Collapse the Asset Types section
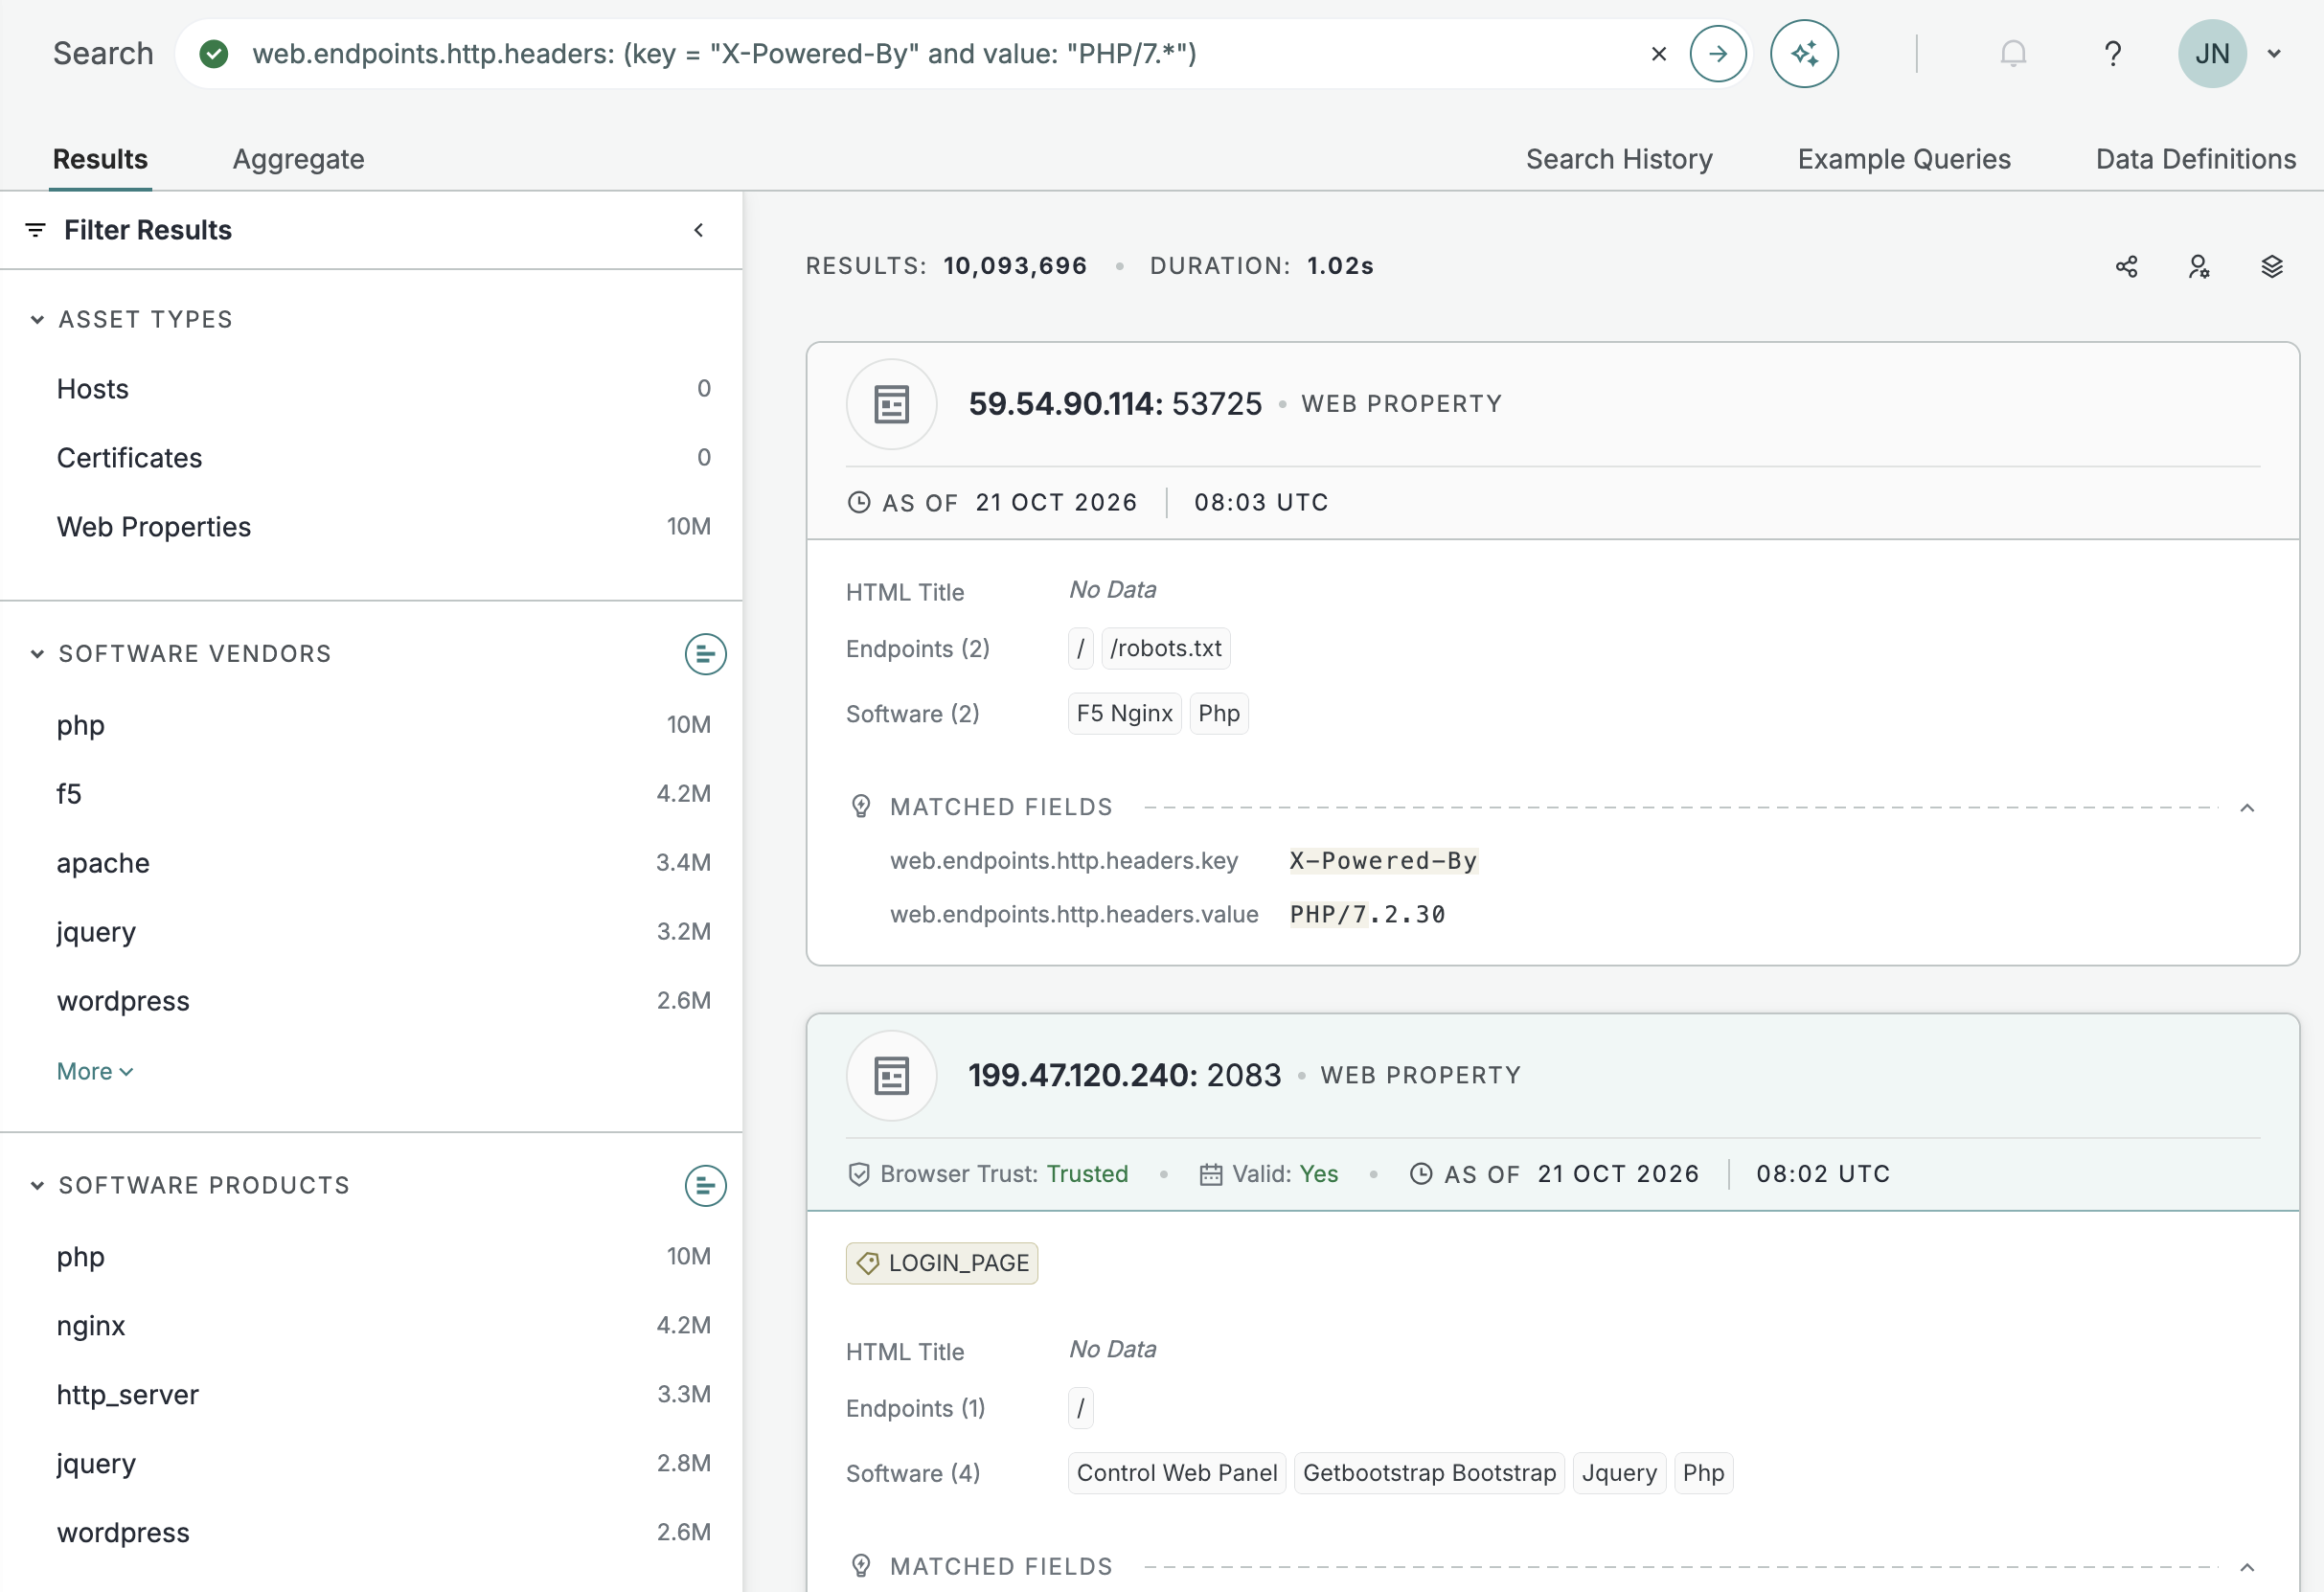This screenshot has height=1592, width=2324. 37,320
